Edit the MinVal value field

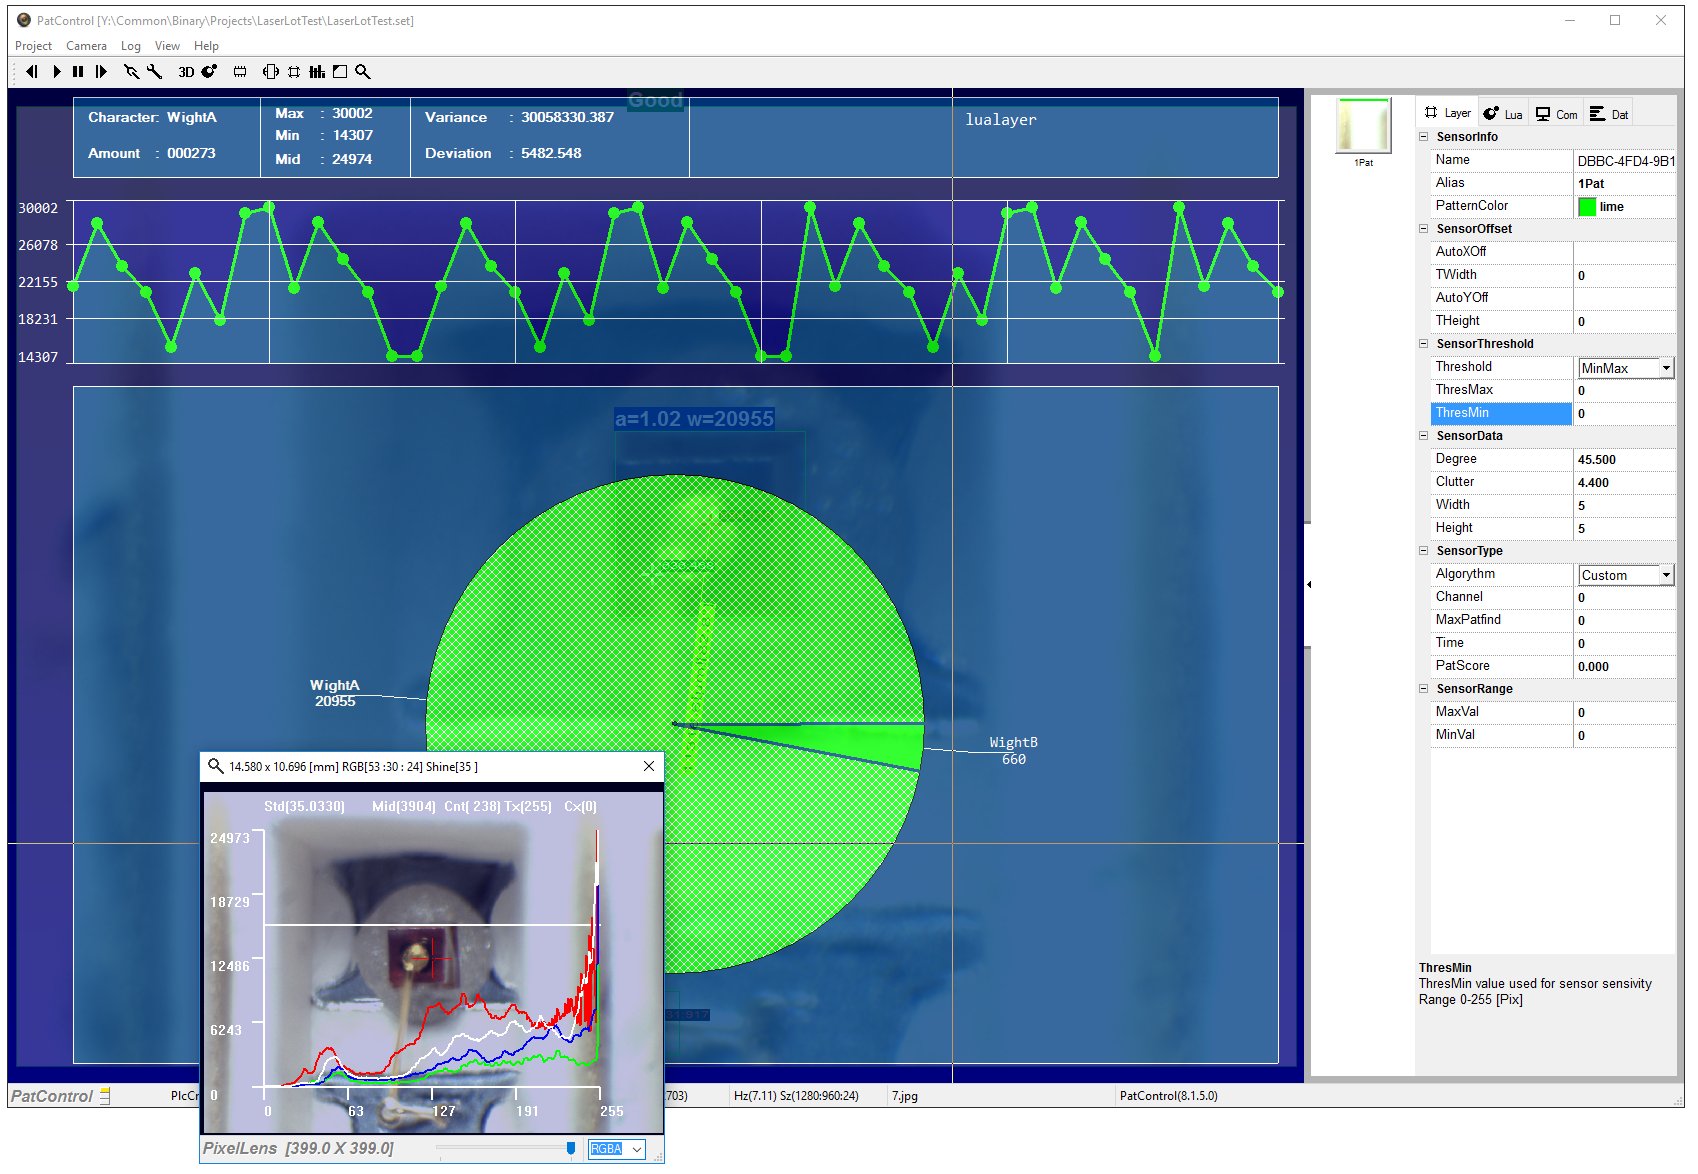pos(1624,735)
